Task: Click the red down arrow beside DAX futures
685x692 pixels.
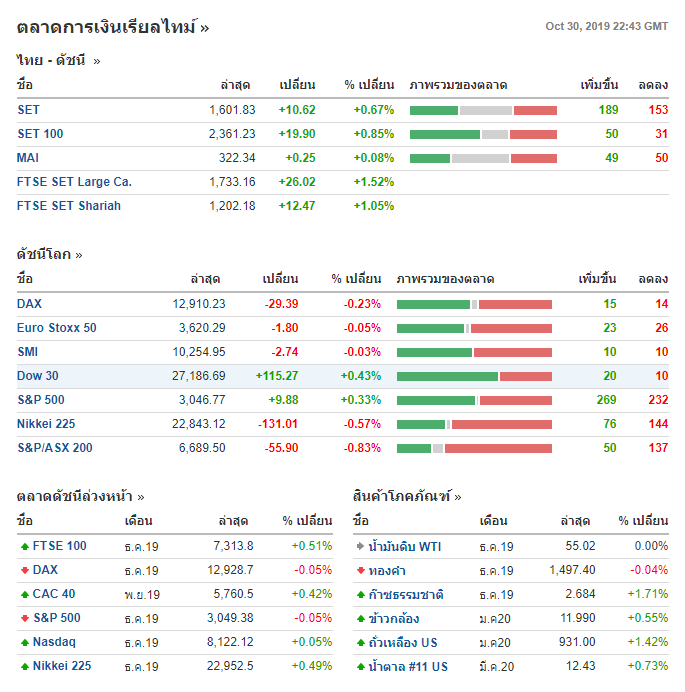Action: [24, 570]
